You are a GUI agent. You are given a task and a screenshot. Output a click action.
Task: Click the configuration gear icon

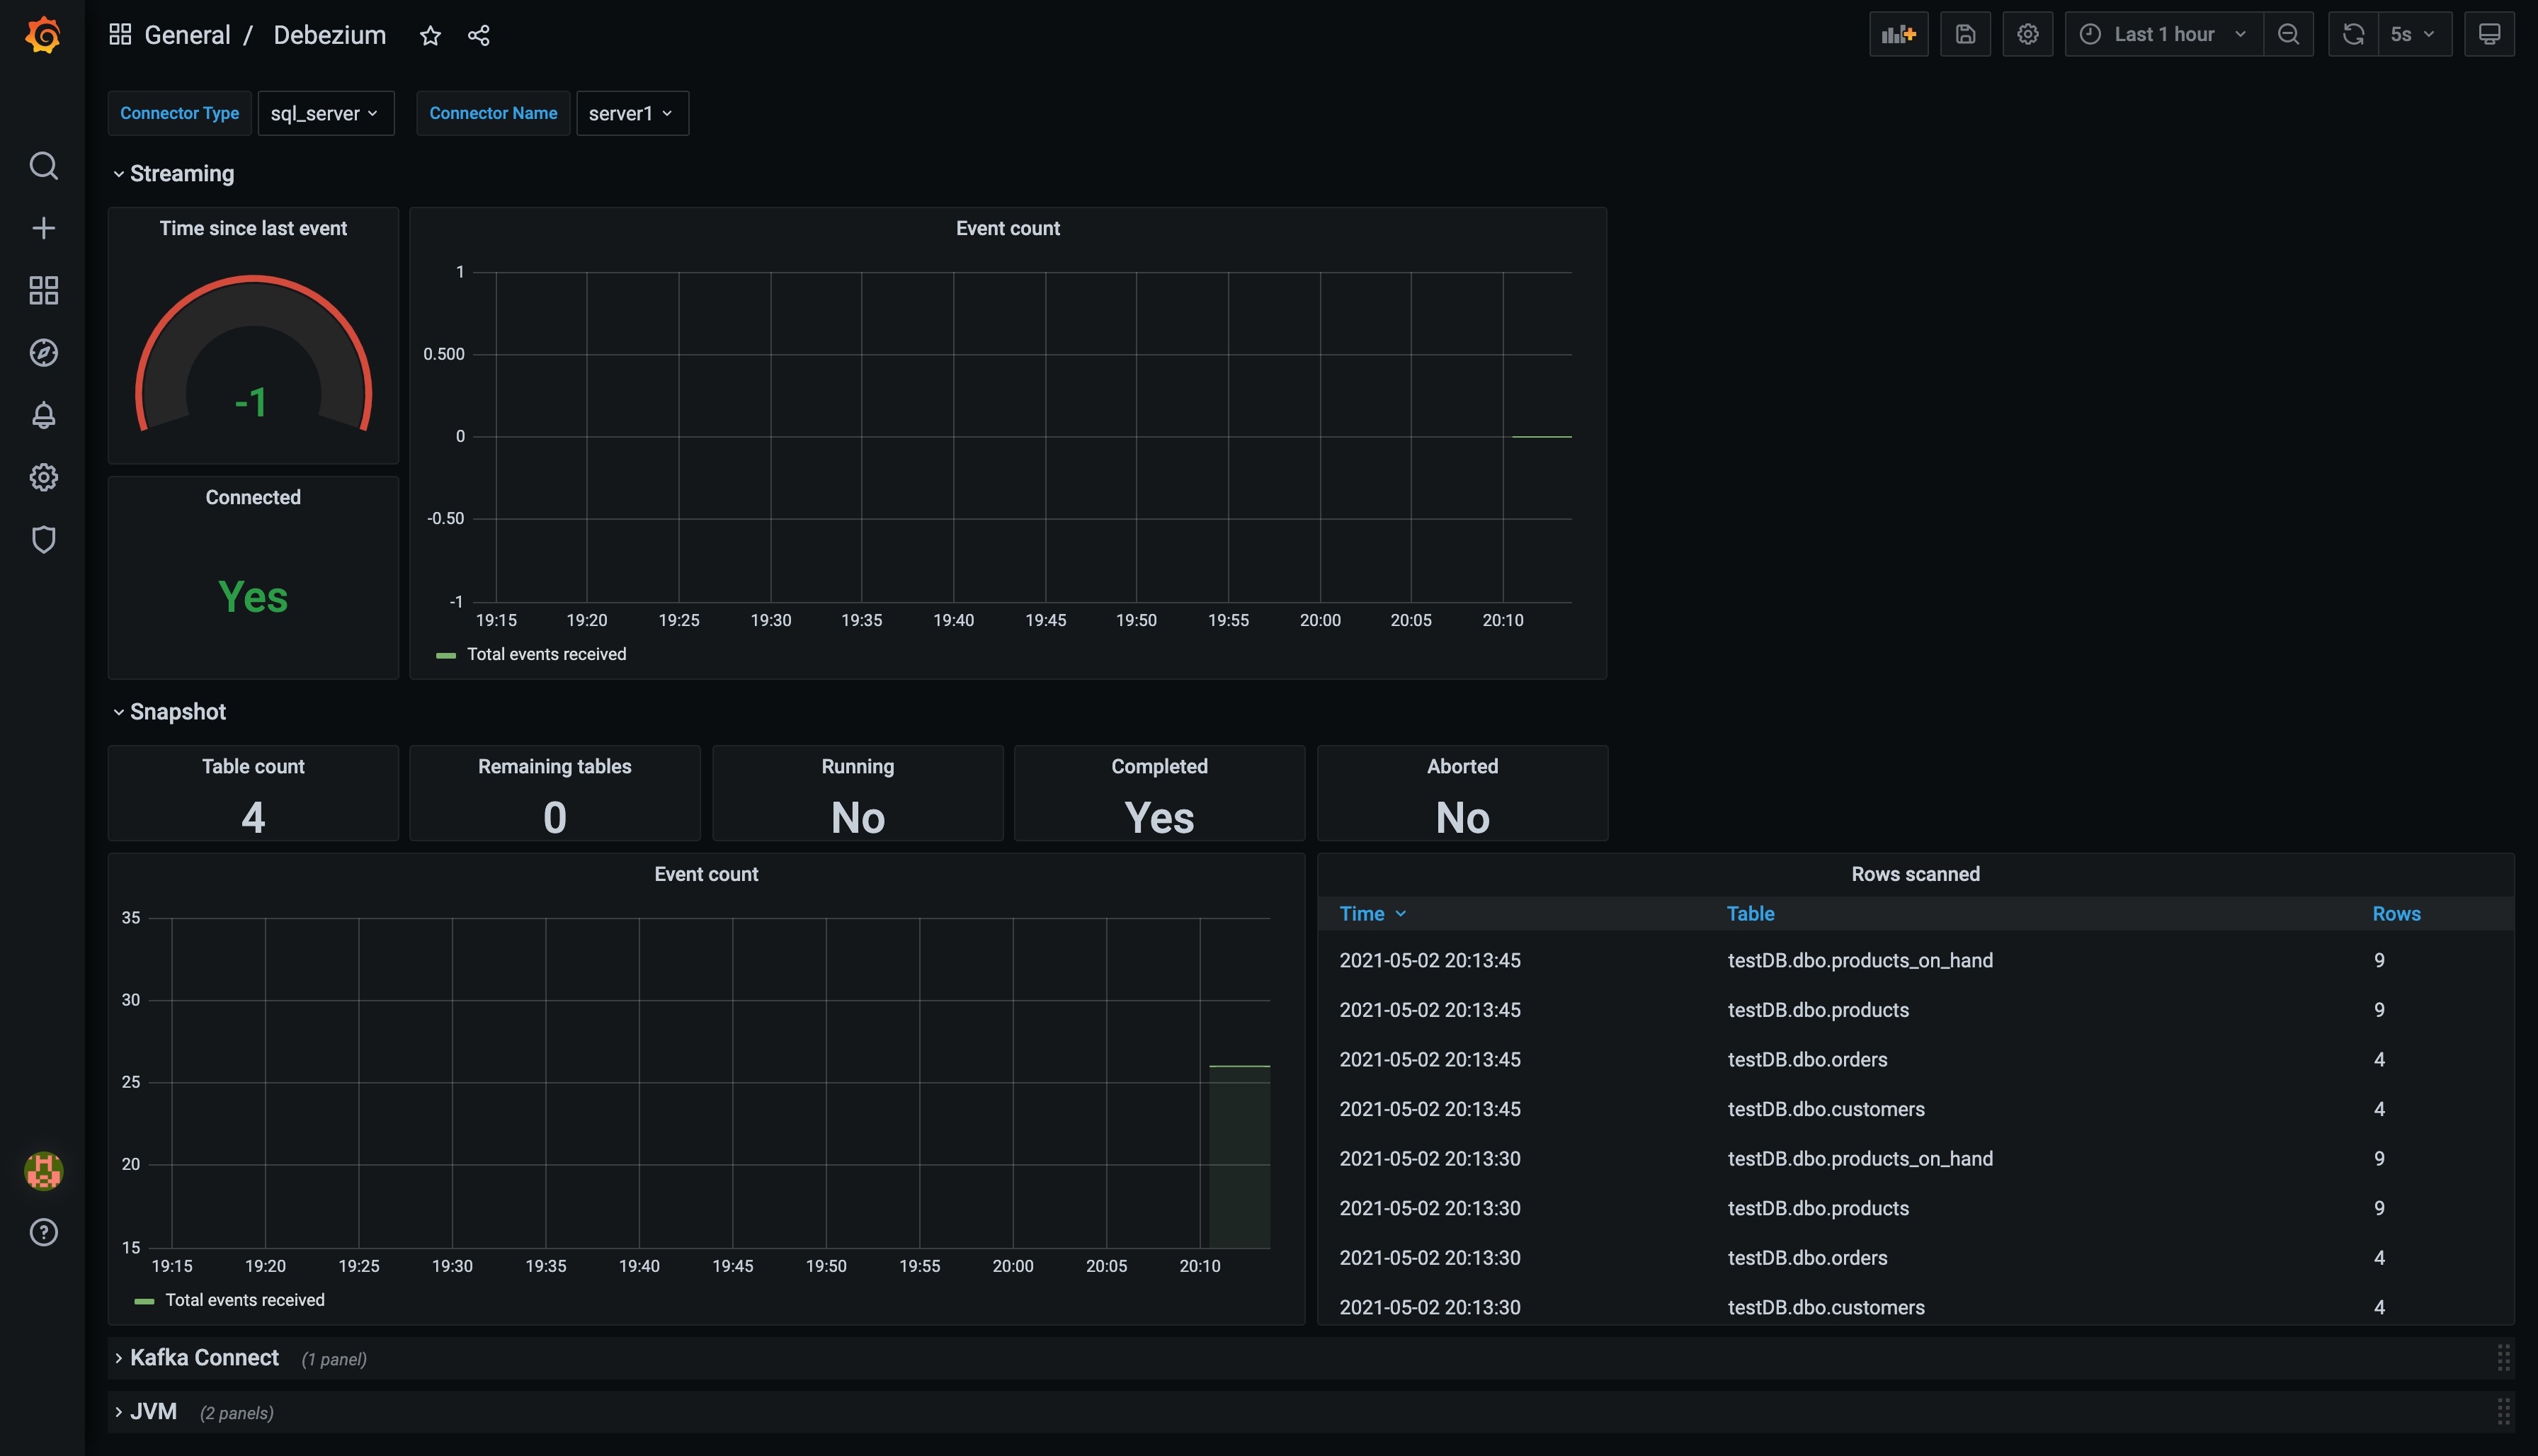pyautogui.click(x=2027, y=33)
